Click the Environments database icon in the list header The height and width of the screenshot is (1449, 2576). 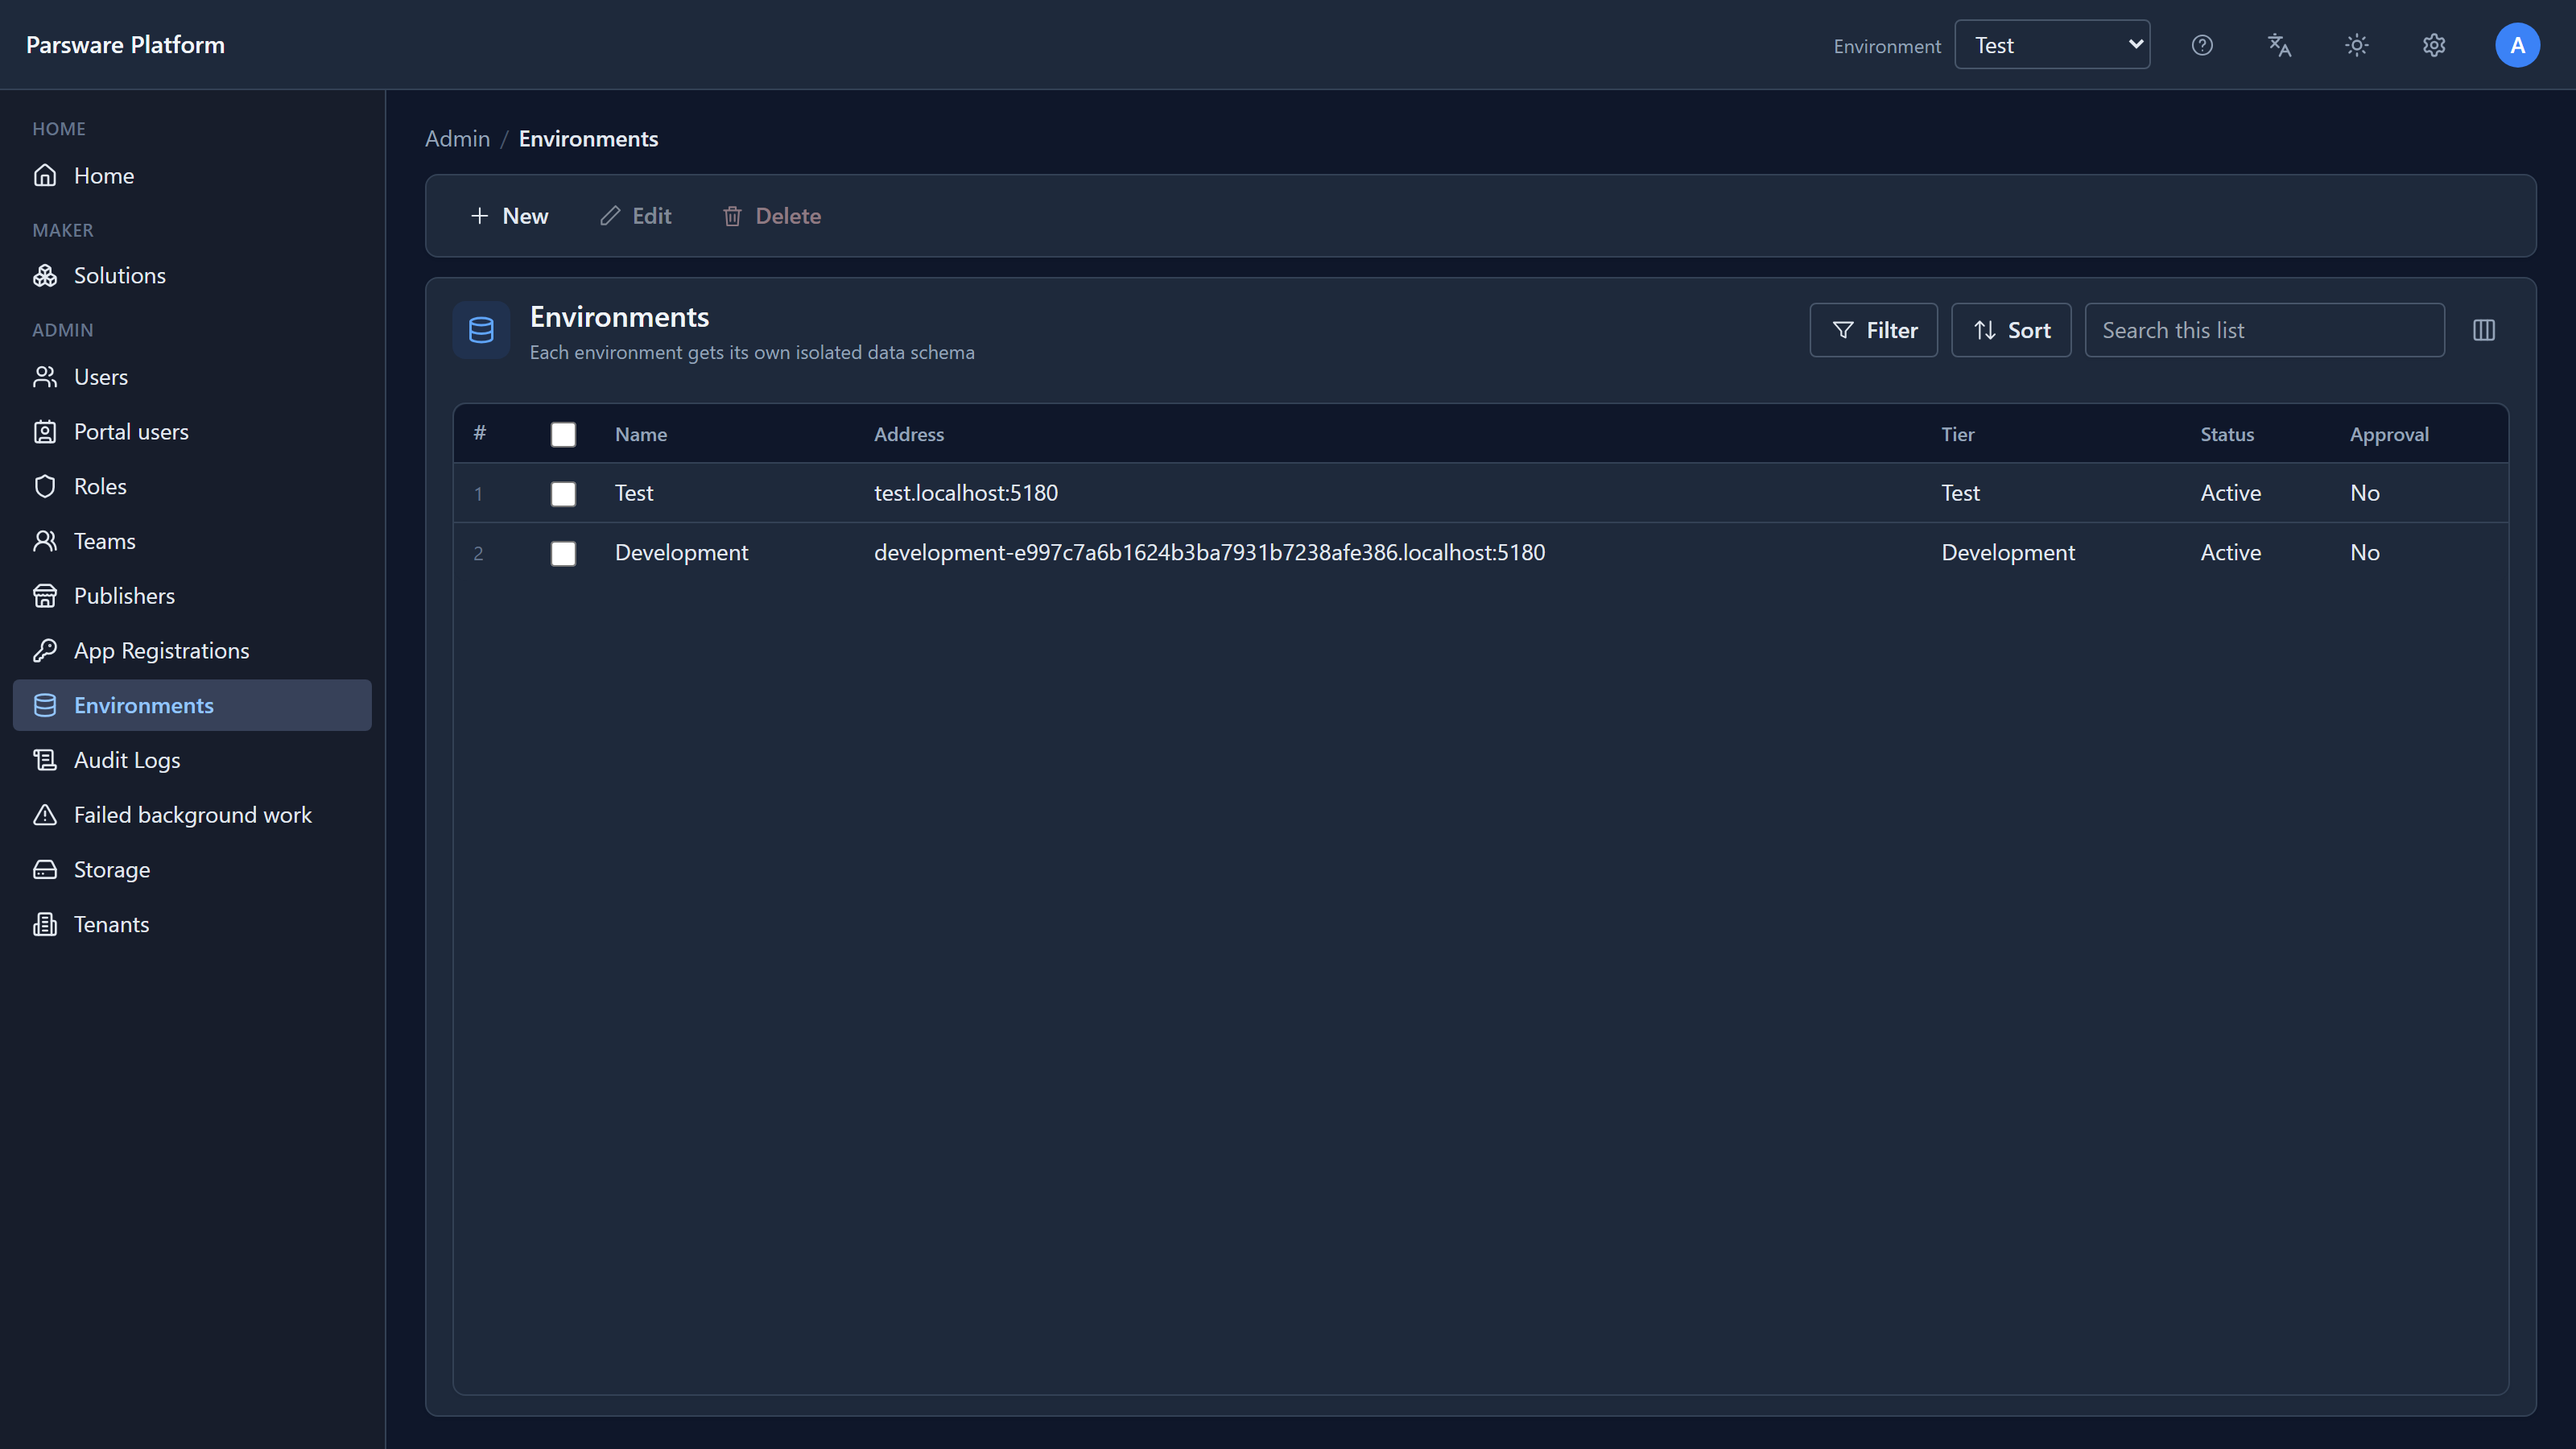point(481,330)
